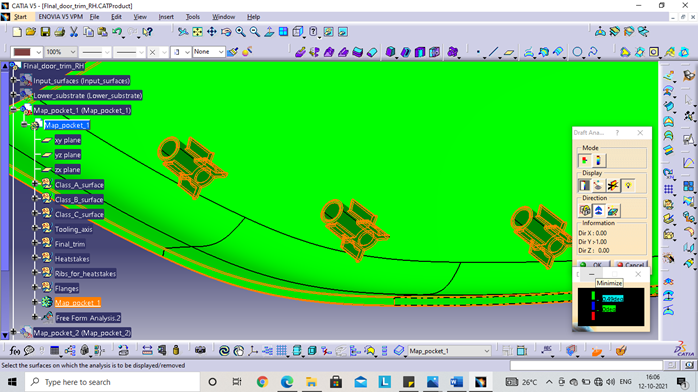698x392 pixels.
Task: Open the opacity 100% dropdown
Action: (x=61, y=52)
